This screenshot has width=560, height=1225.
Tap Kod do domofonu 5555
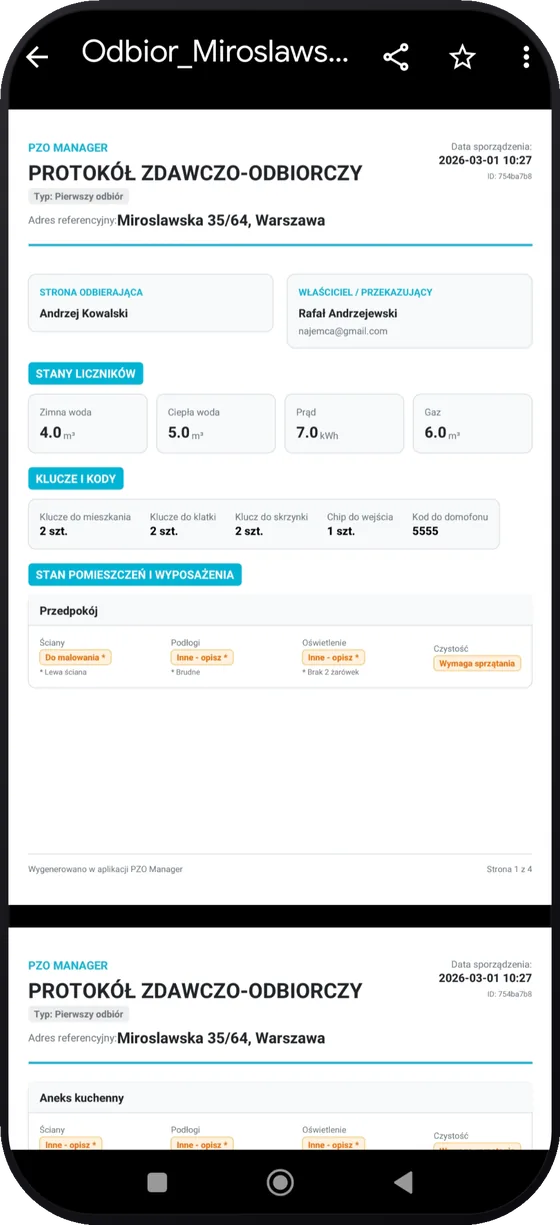(450, 524)
